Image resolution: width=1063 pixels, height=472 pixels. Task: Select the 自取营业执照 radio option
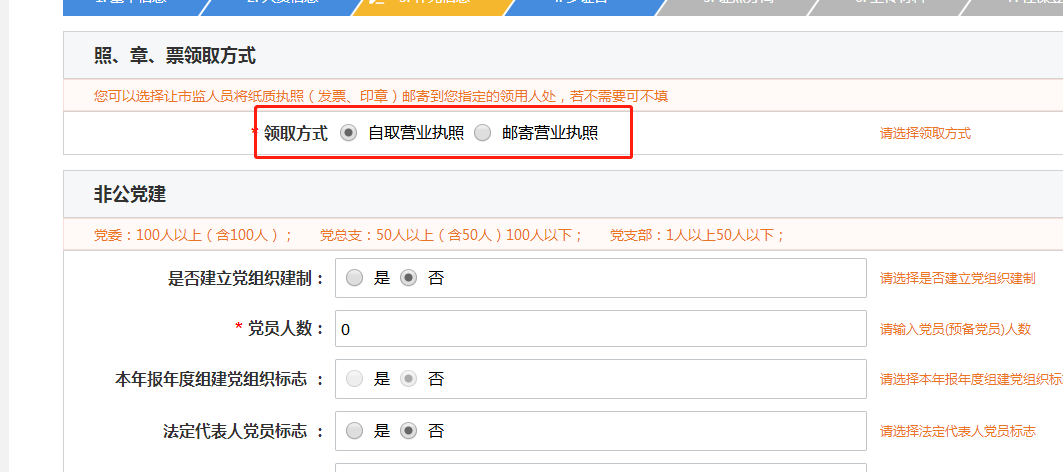coord(349,133)
